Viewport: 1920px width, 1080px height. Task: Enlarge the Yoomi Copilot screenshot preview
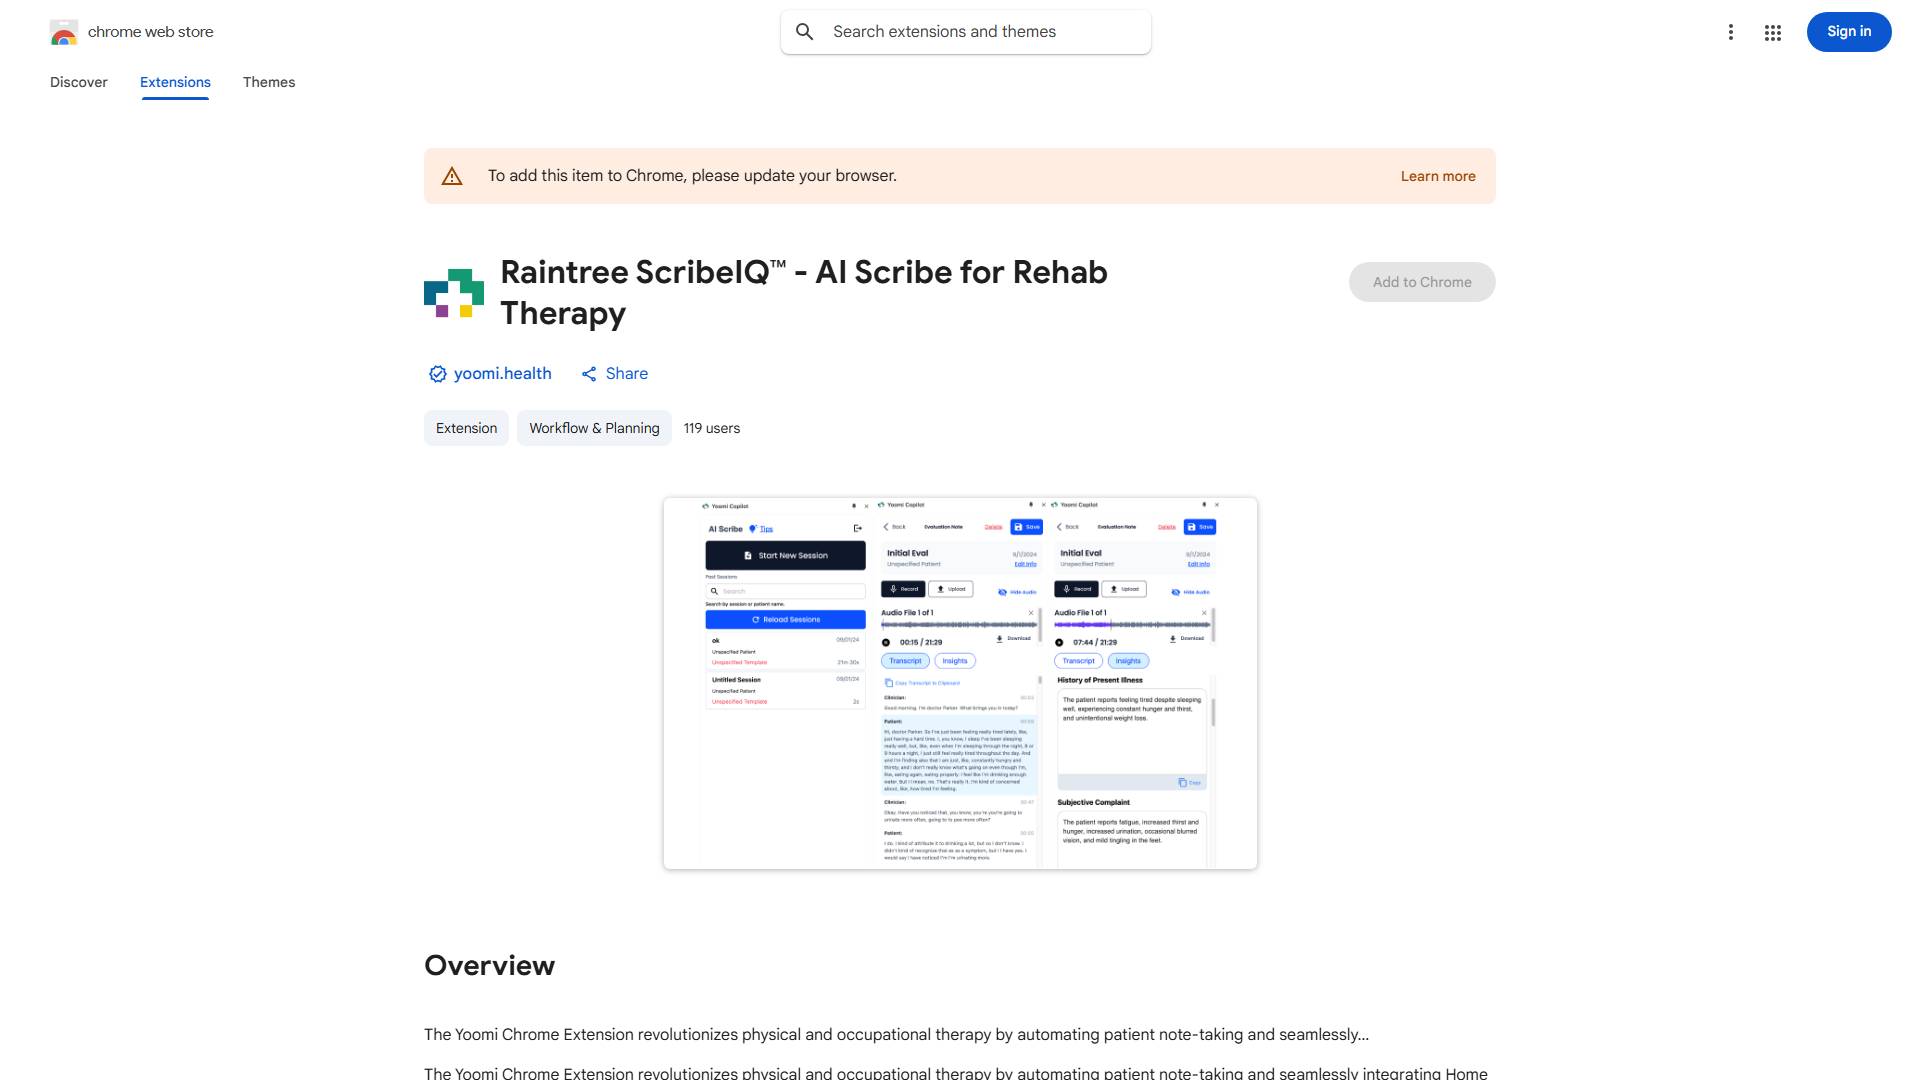coord(960,683)
